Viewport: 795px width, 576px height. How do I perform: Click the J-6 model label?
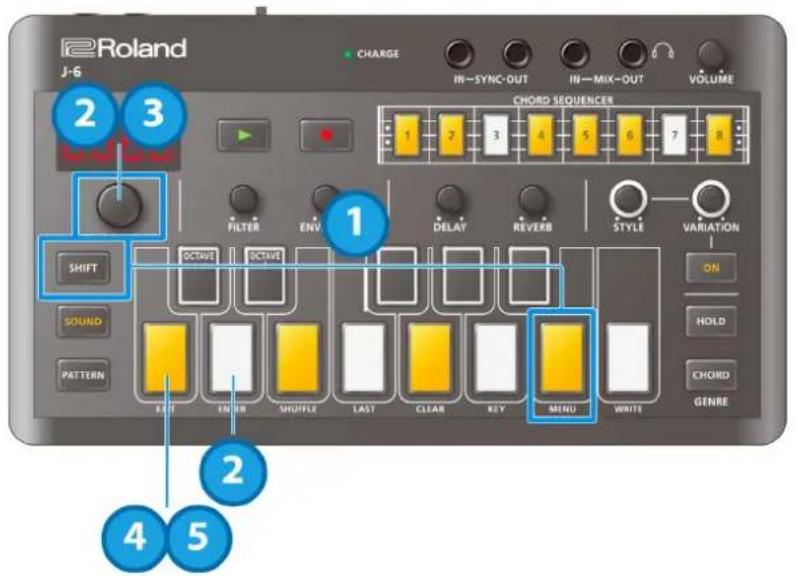[x=71, y=72]
